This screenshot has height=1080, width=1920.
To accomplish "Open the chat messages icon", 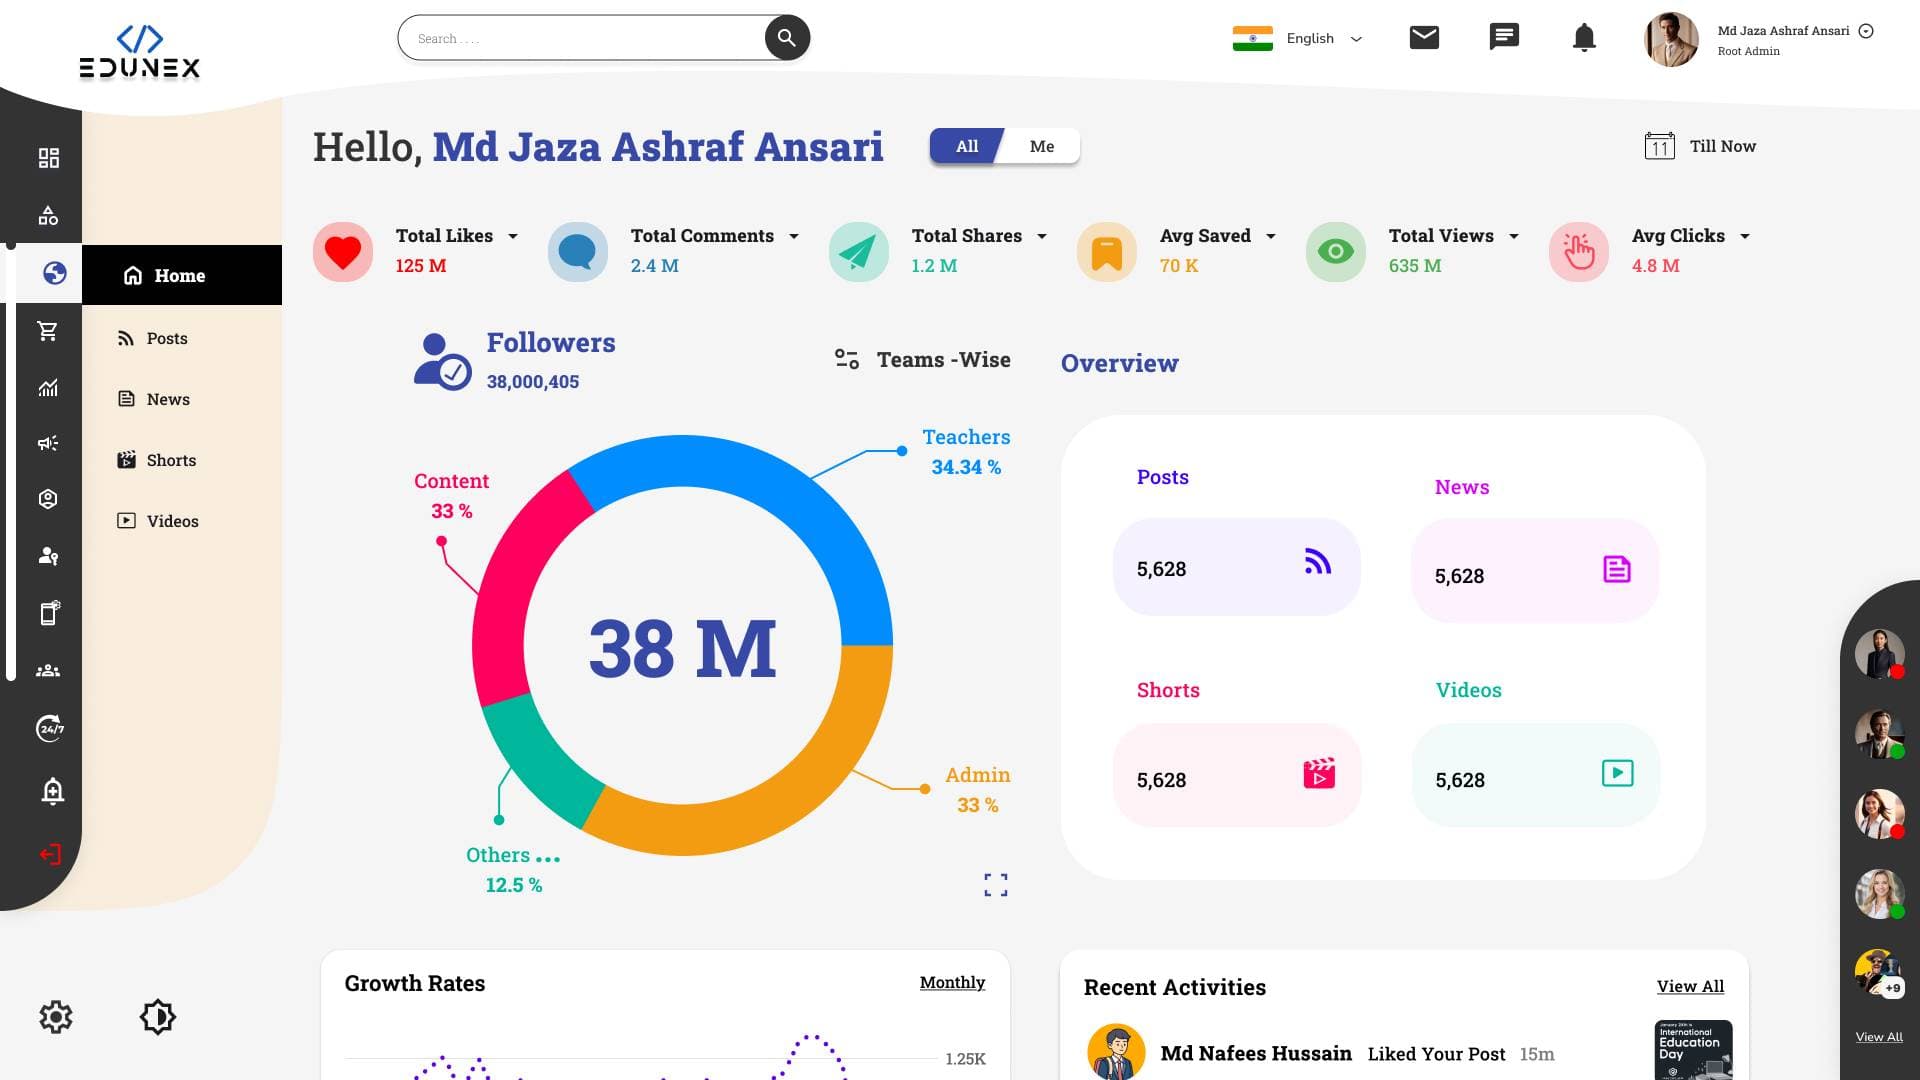I will point(1504,37).
